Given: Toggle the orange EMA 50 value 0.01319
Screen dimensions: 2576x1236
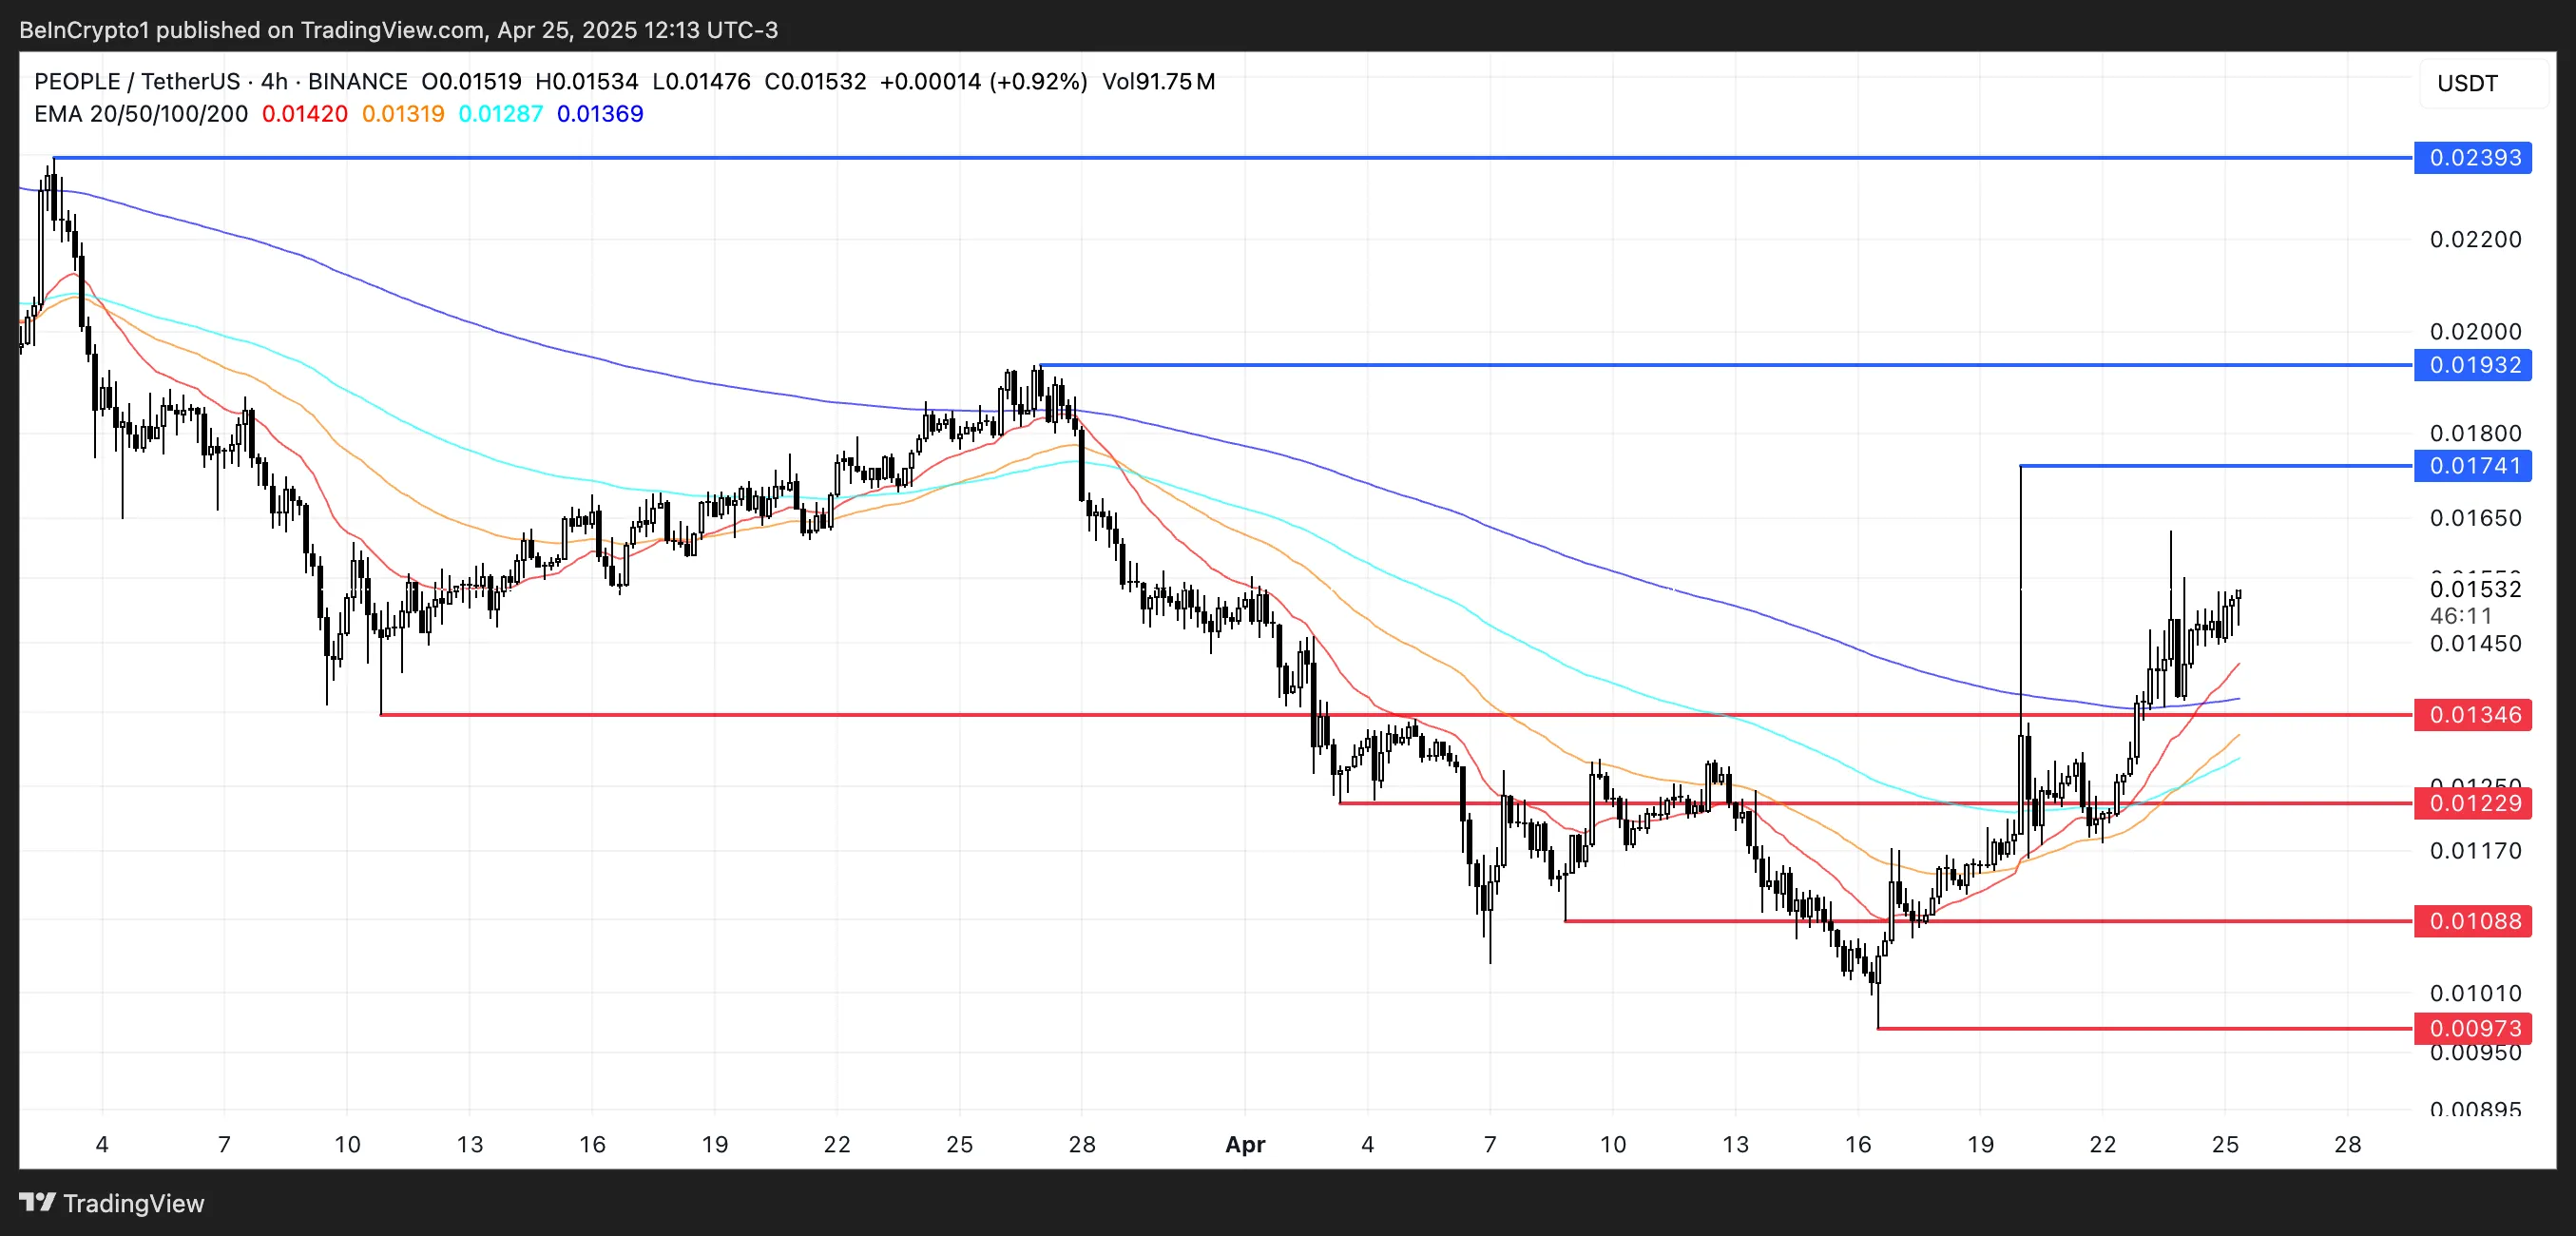Looking at the screenshot, I should (403, 114).
